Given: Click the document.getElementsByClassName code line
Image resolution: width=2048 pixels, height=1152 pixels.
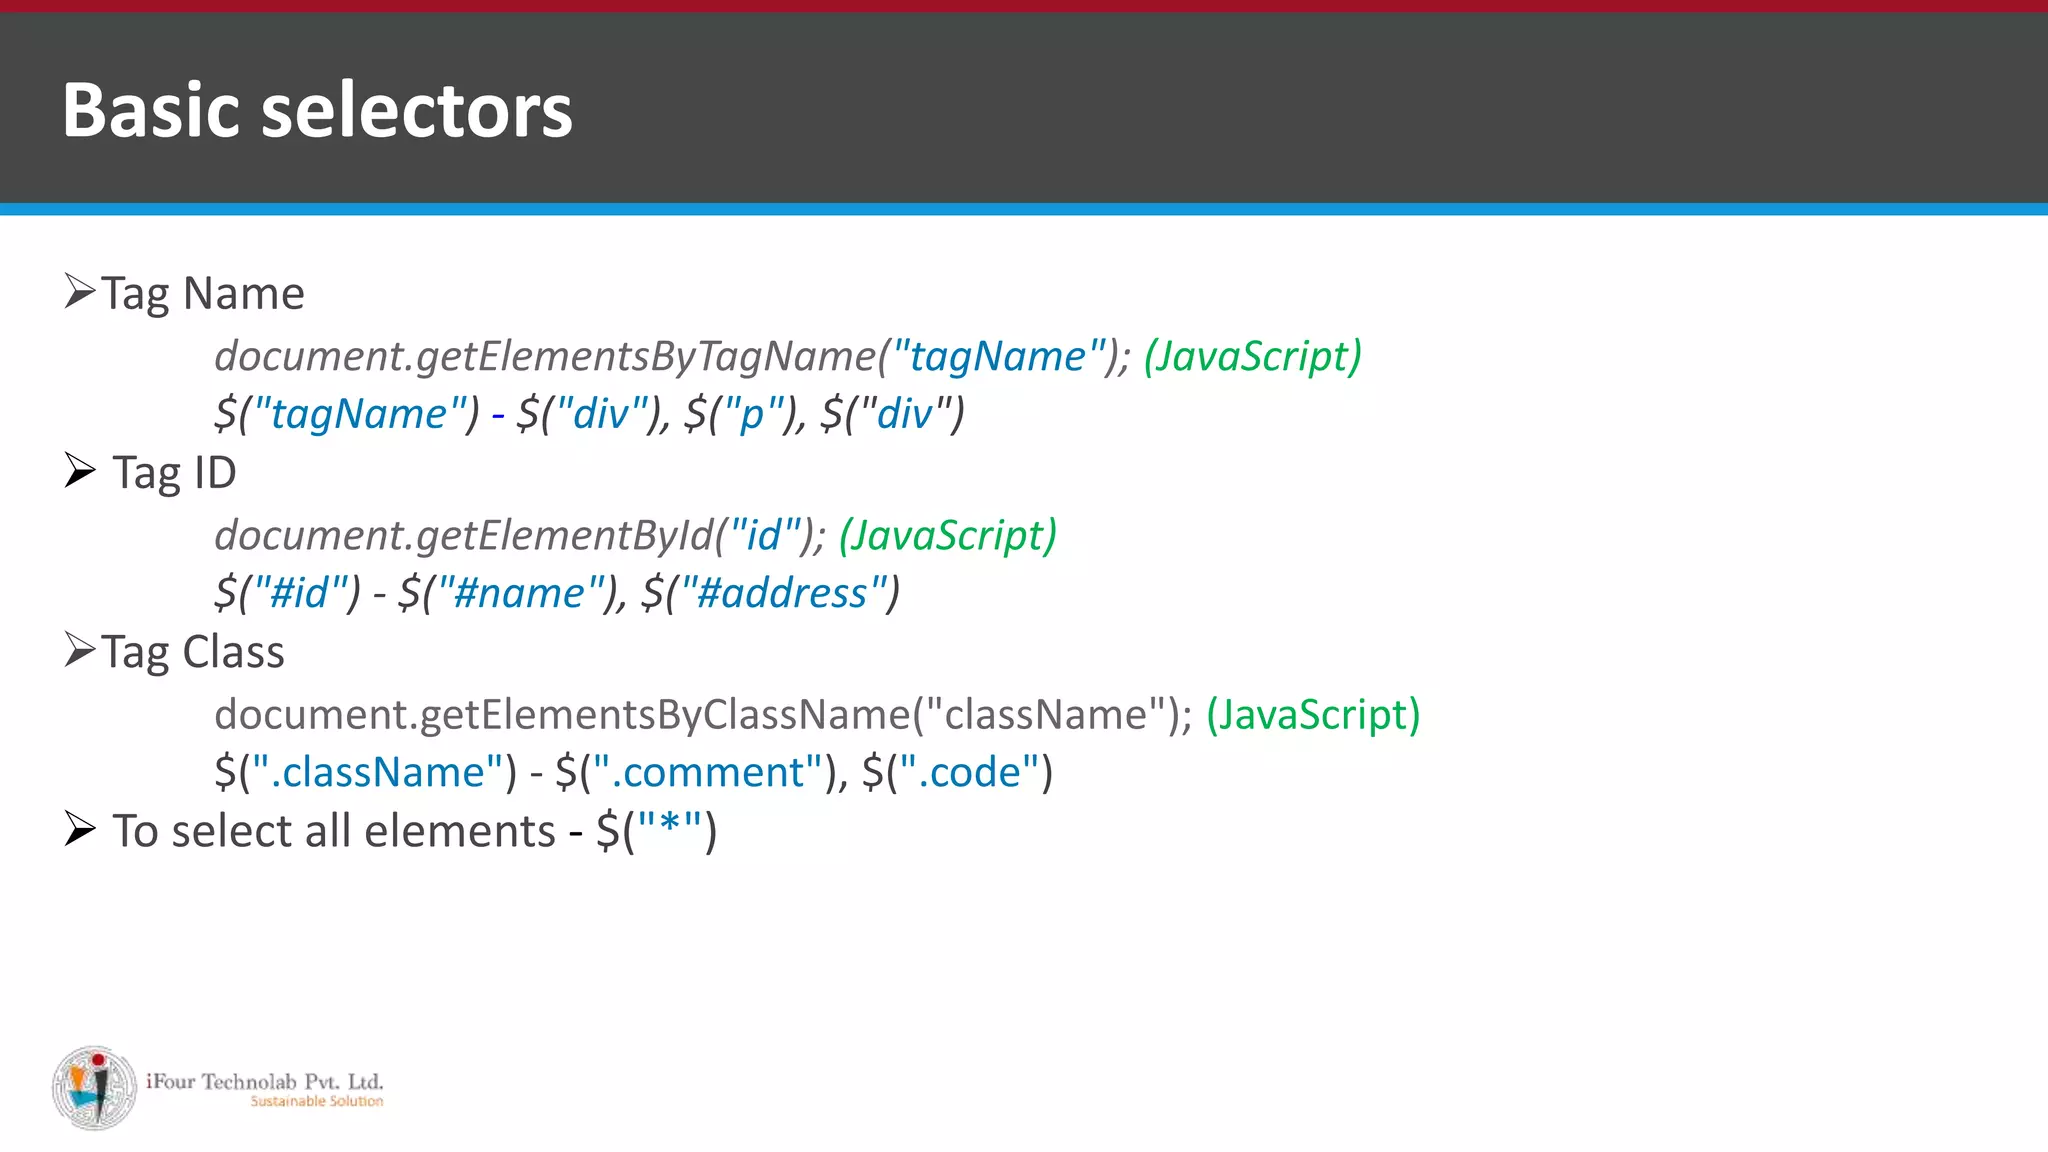Looking at the screenshot, I should point(817,714).
